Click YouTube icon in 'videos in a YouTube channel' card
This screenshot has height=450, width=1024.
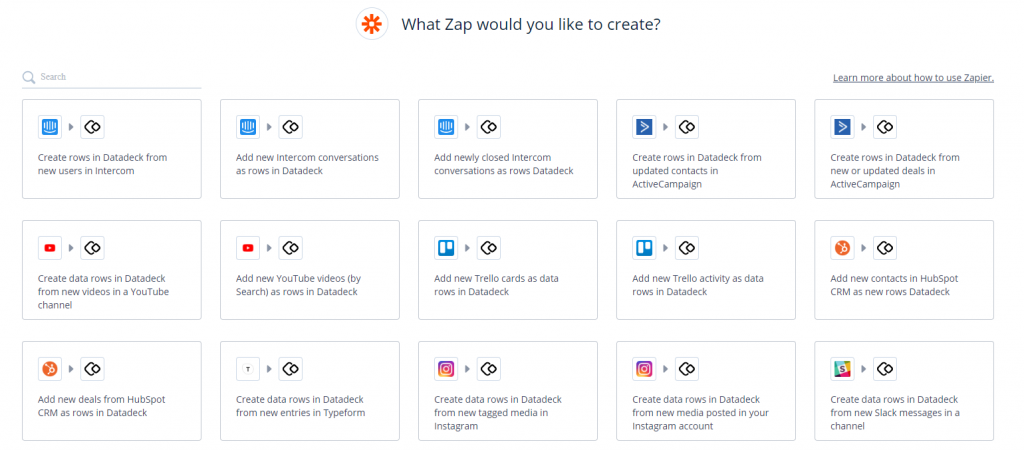(x=50, y=248)
